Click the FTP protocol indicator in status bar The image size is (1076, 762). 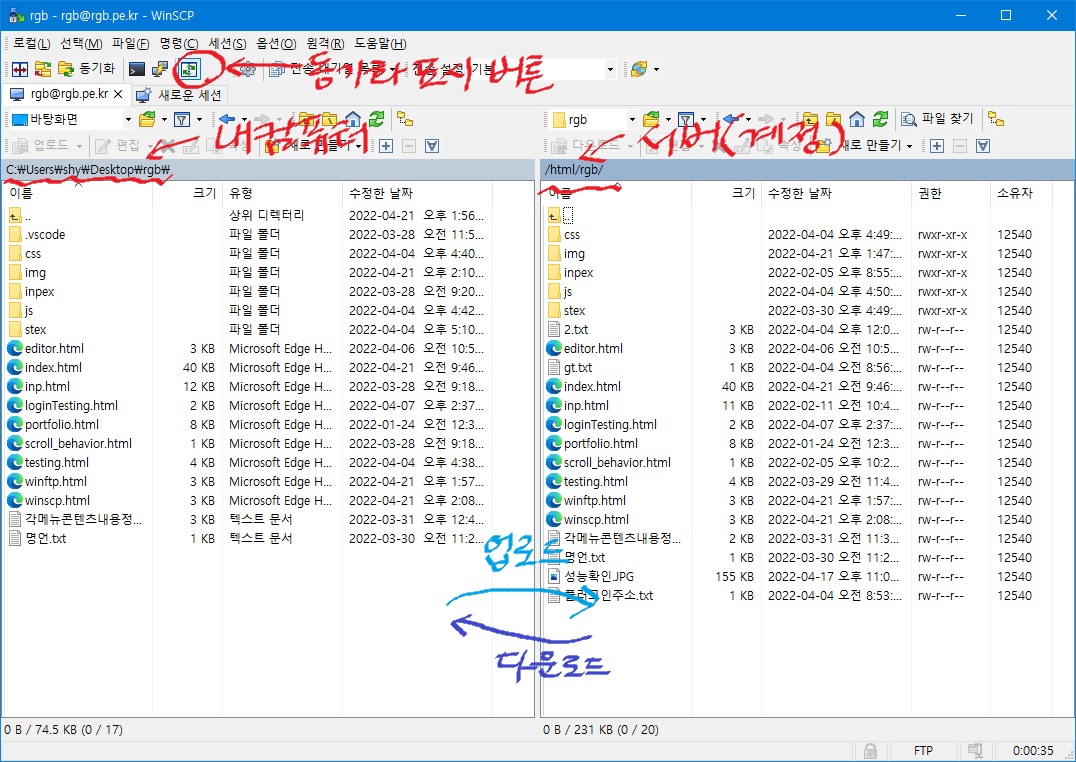click(921, 749)
